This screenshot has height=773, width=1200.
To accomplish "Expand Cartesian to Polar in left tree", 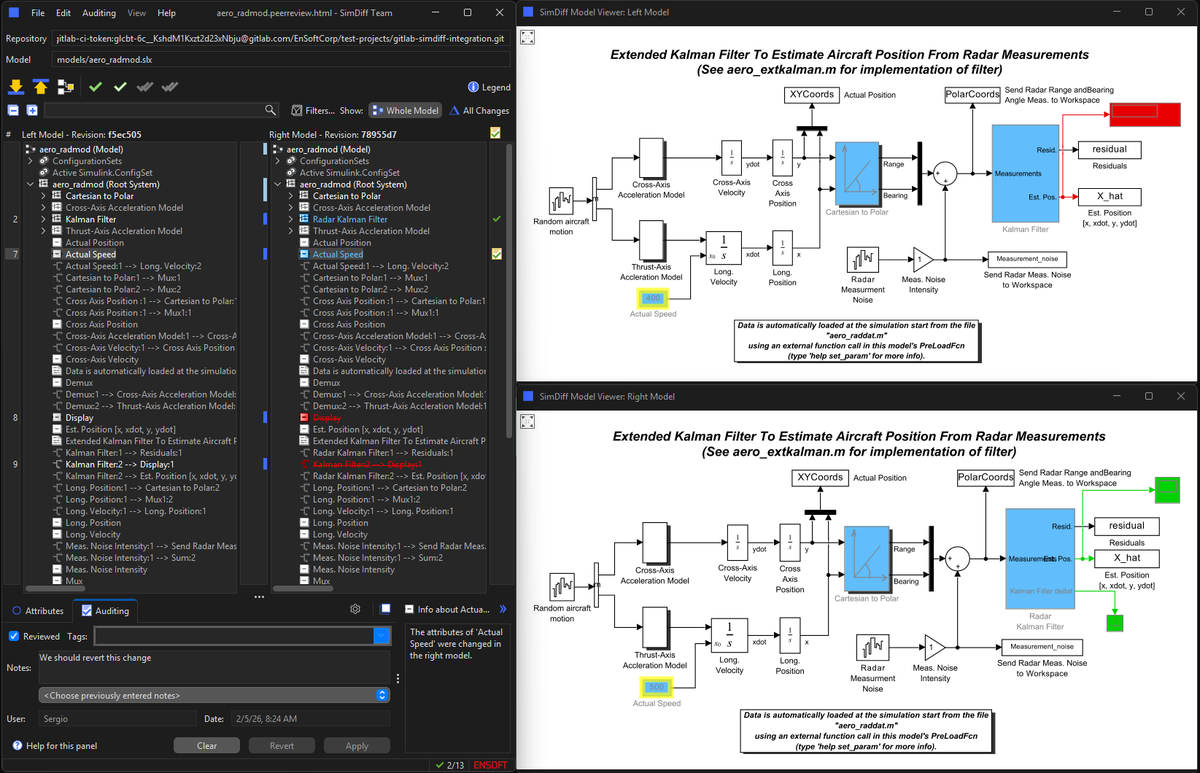I will [43, 196].
